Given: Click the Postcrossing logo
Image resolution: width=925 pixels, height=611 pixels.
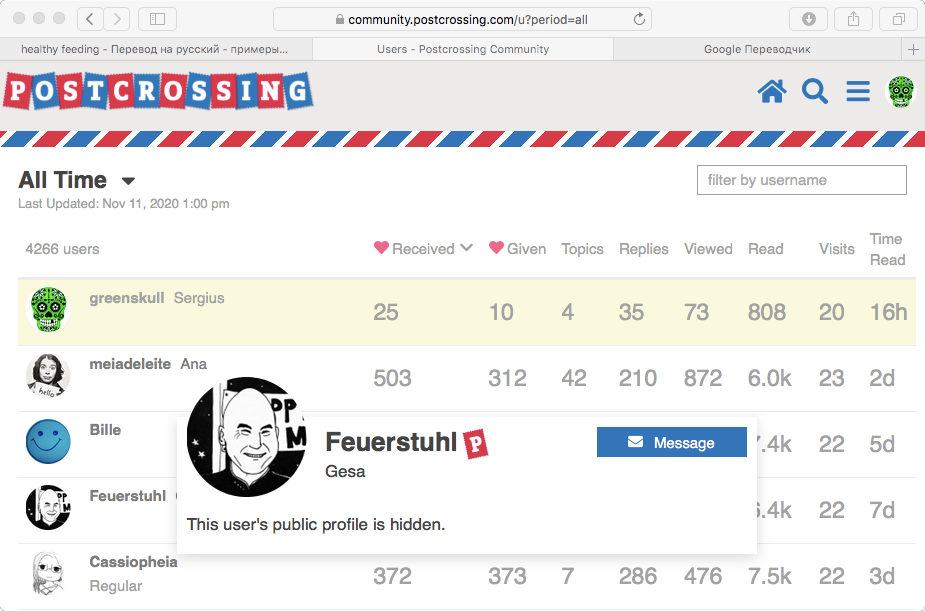Looking at the screenshot, I should 158,91.
